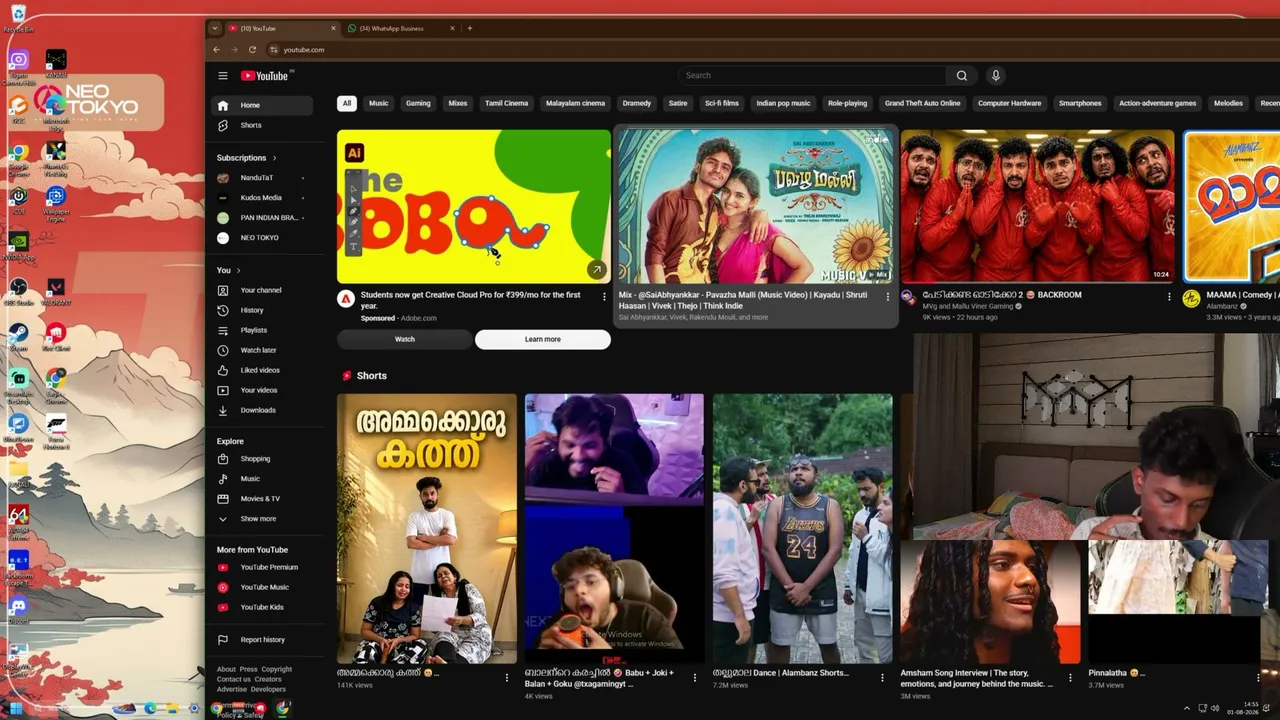1280x720 pixels.
Task: Open the Lakers jersey dance Short
Action: pyautogui.click(x=802, y=529)
